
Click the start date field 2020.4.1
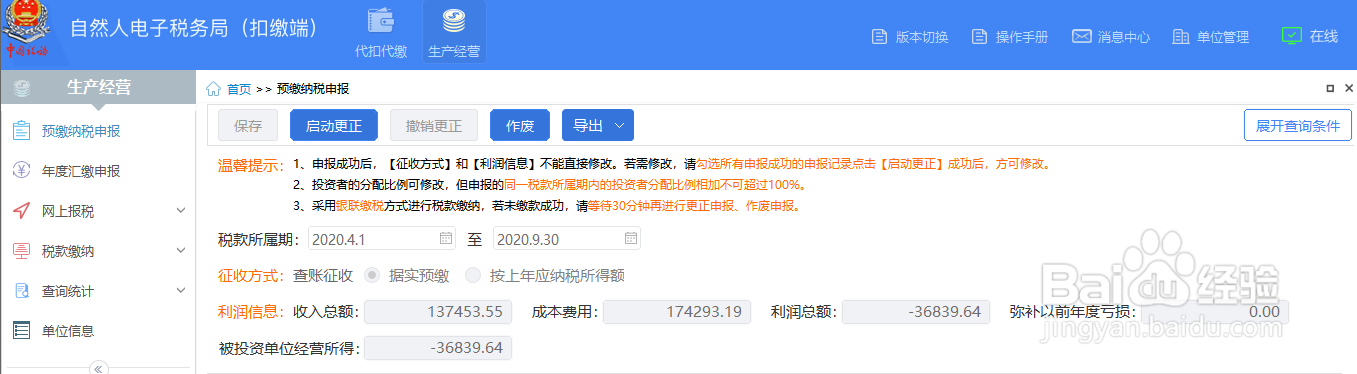point(381,239)
